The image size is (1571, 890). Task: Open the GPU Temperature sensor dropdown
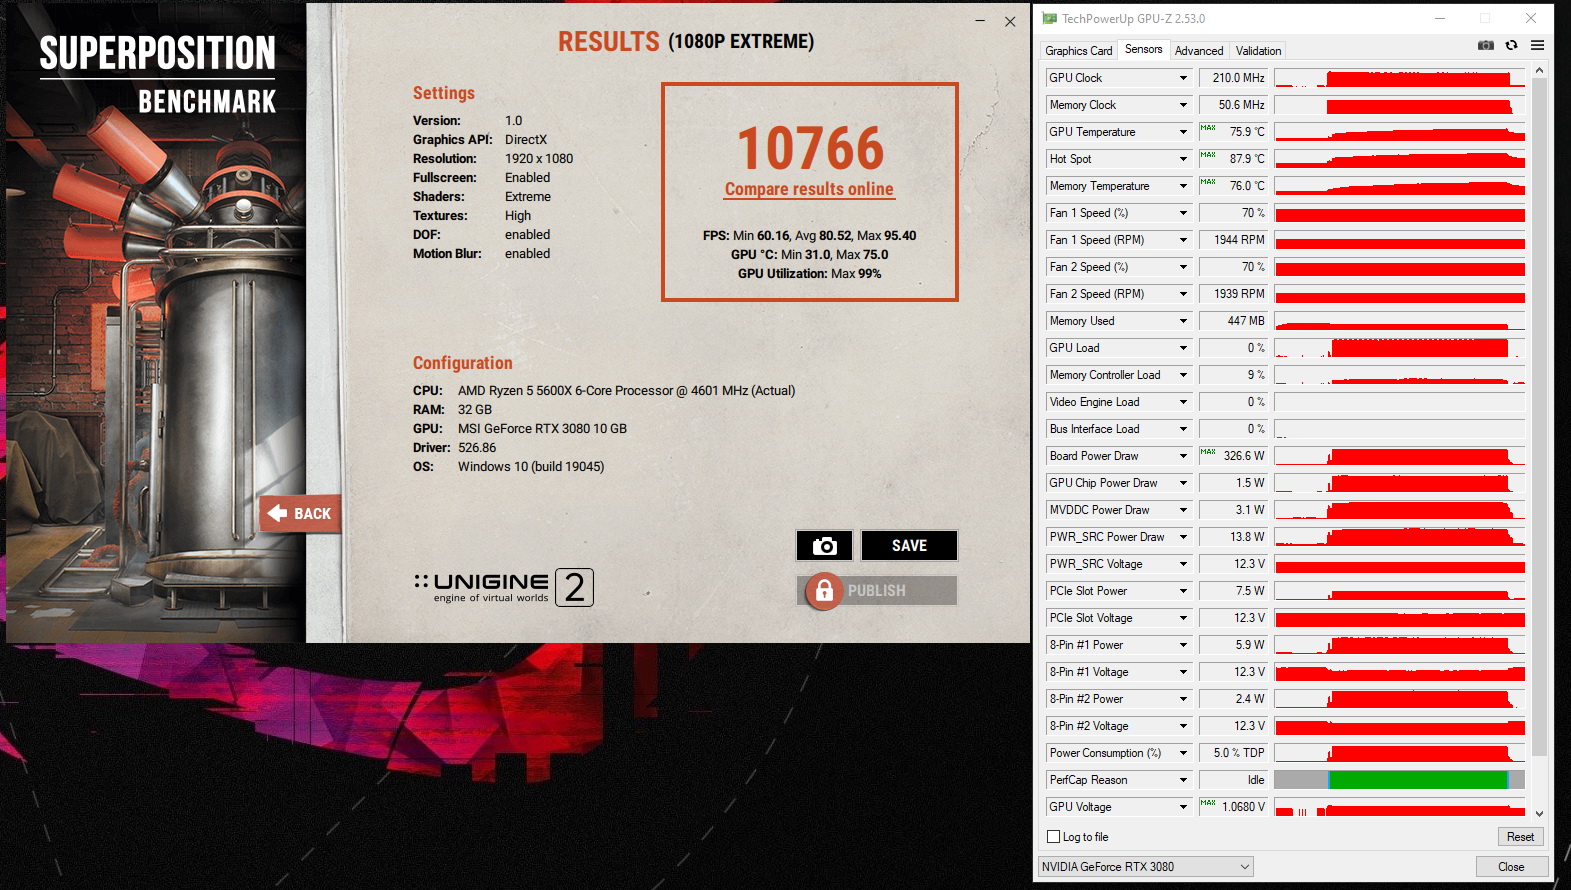[x=1183, y=132]
